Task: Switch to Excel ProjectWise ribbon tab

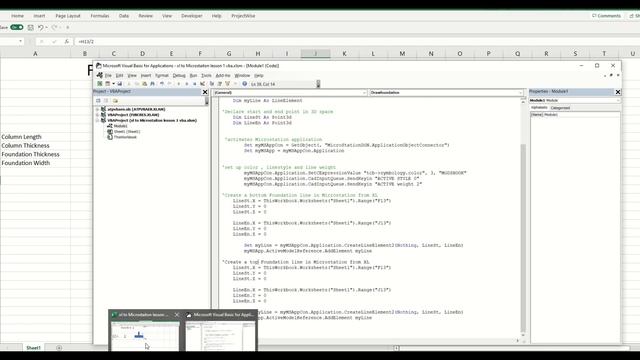Action: (x=243, y=16)
